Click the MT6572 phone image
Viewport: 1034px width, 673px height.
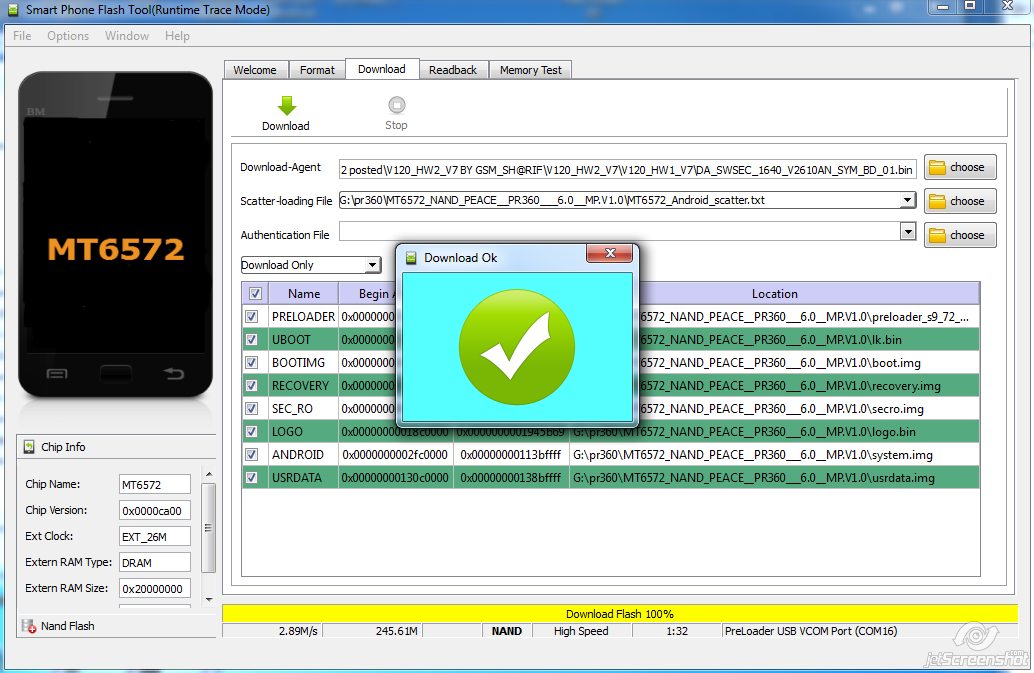click(x=115, y=235)
